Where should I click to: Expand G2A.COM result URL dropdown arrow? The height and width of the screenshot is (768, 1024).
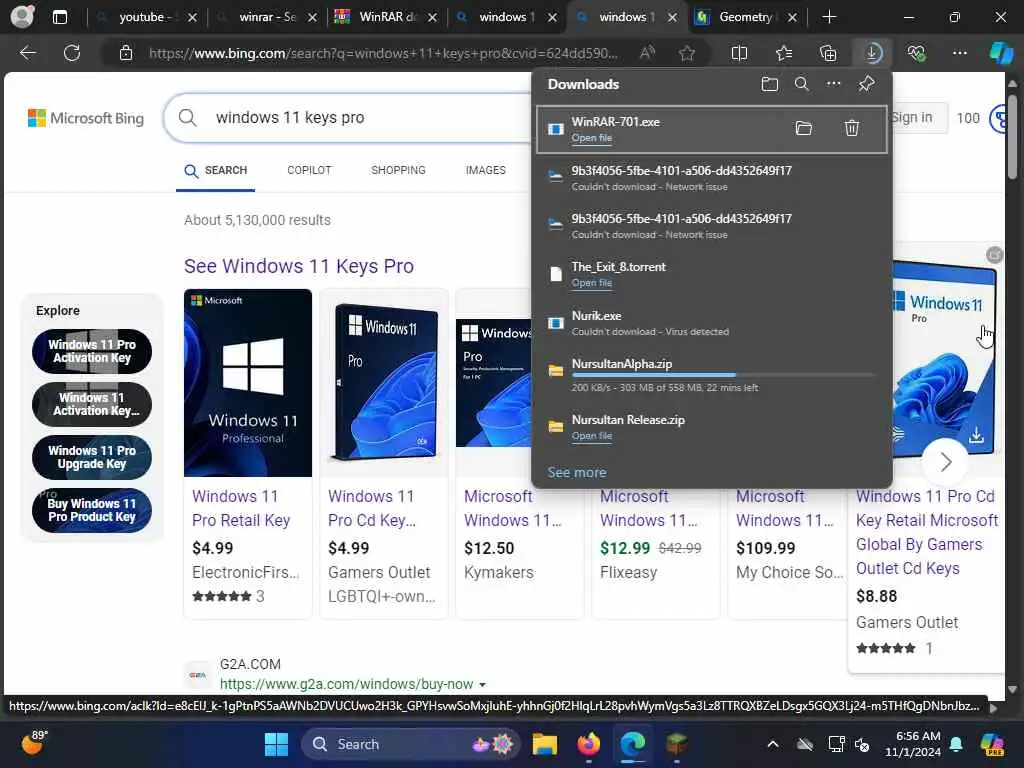(x=483, y=684)
